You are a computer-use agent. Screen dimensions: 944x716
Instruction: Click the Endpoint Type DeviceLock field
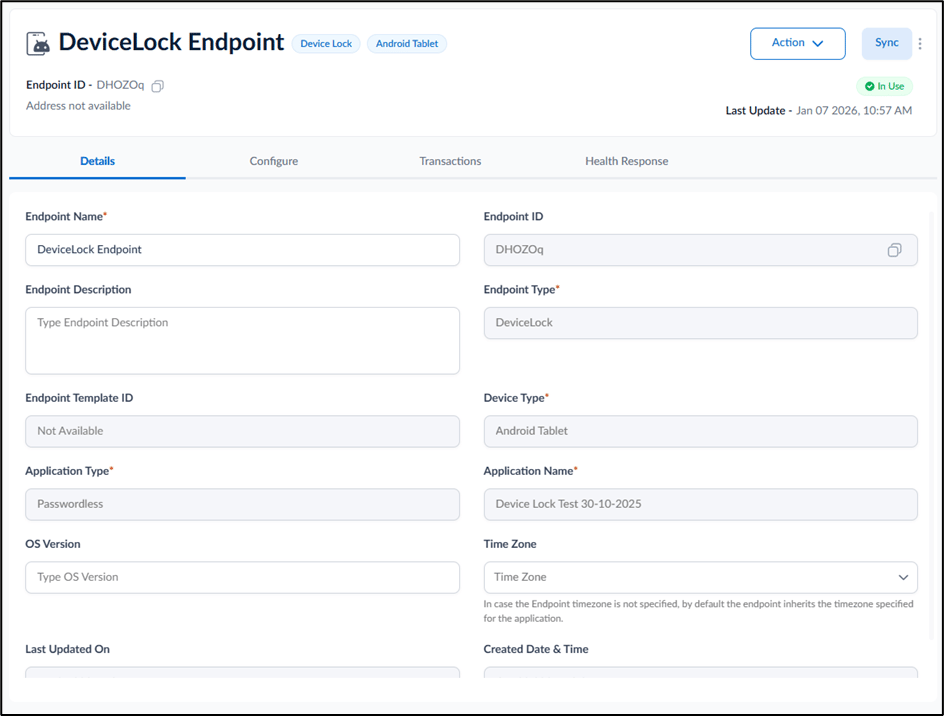tap(700, 323)
